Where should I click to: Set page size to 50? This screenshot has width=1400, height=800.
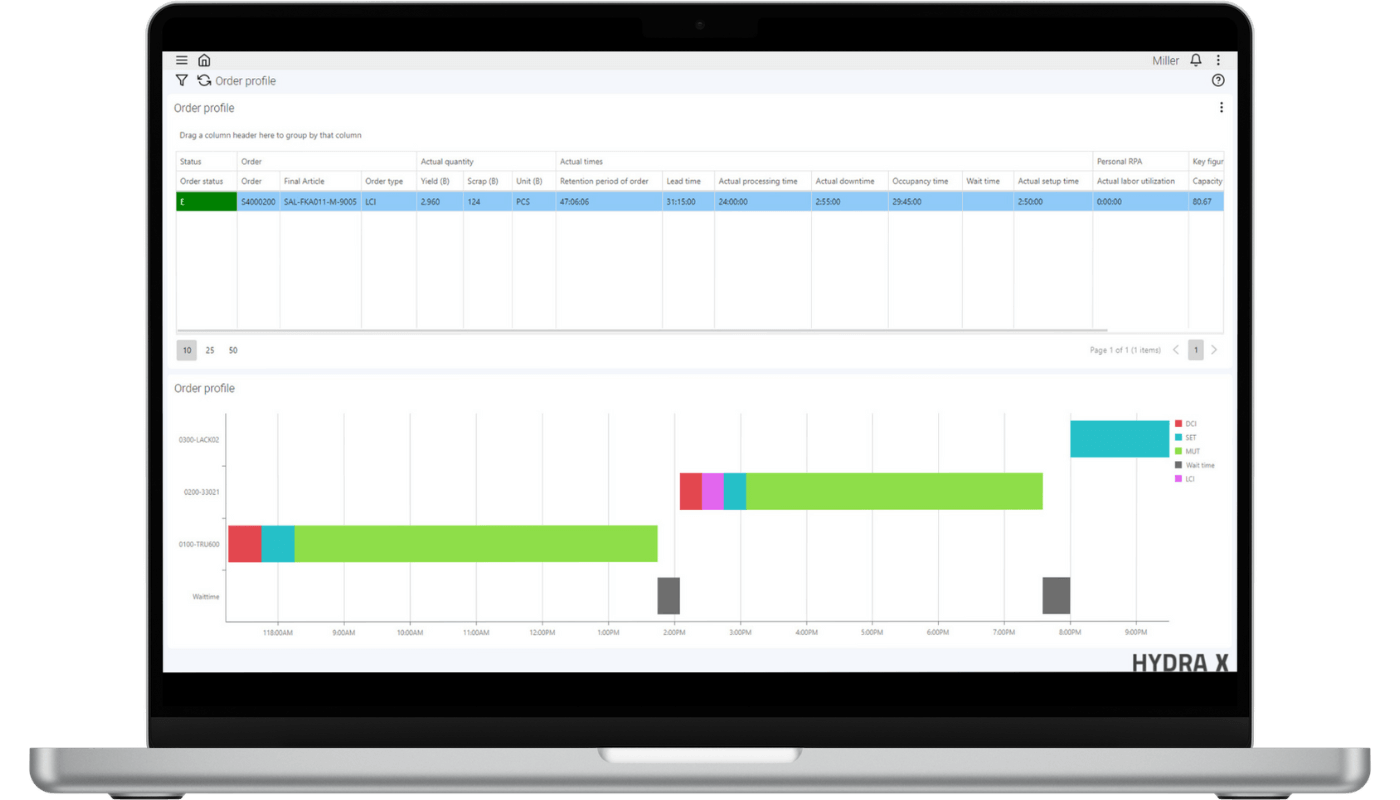pos(233,350)
